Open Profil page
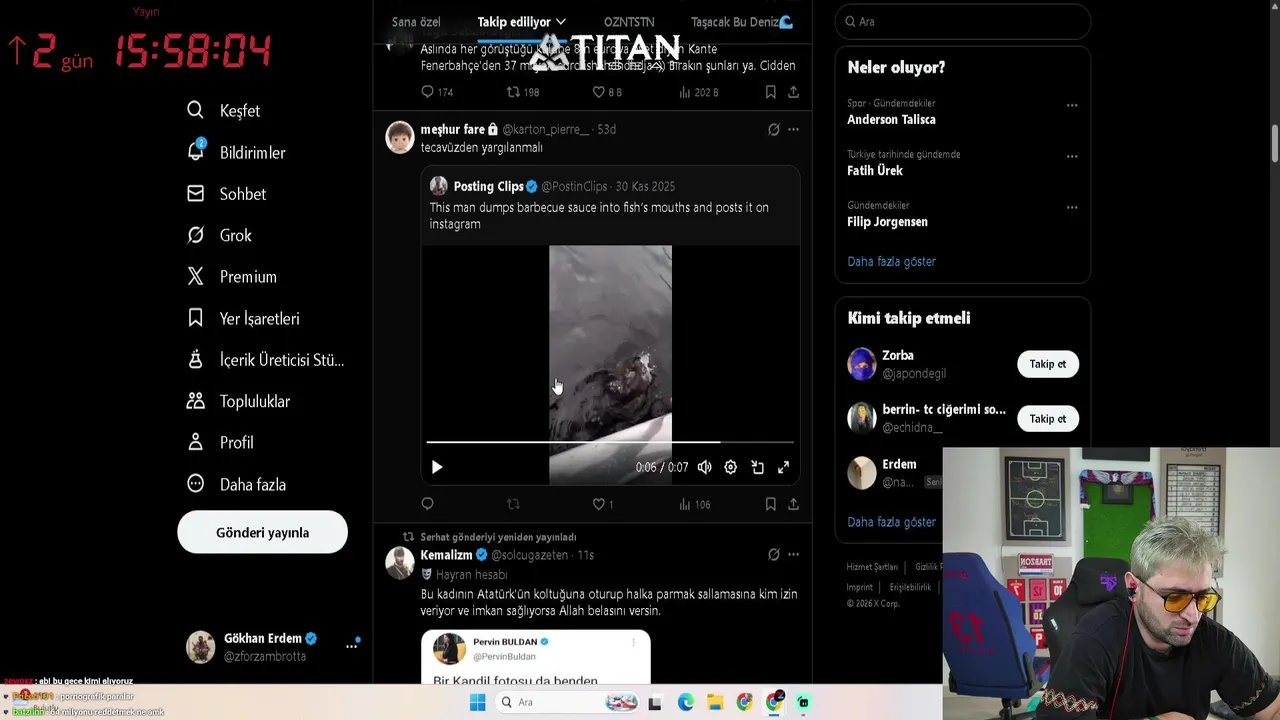The height and width of the screenshot is (720, 1280). [220, 442]
